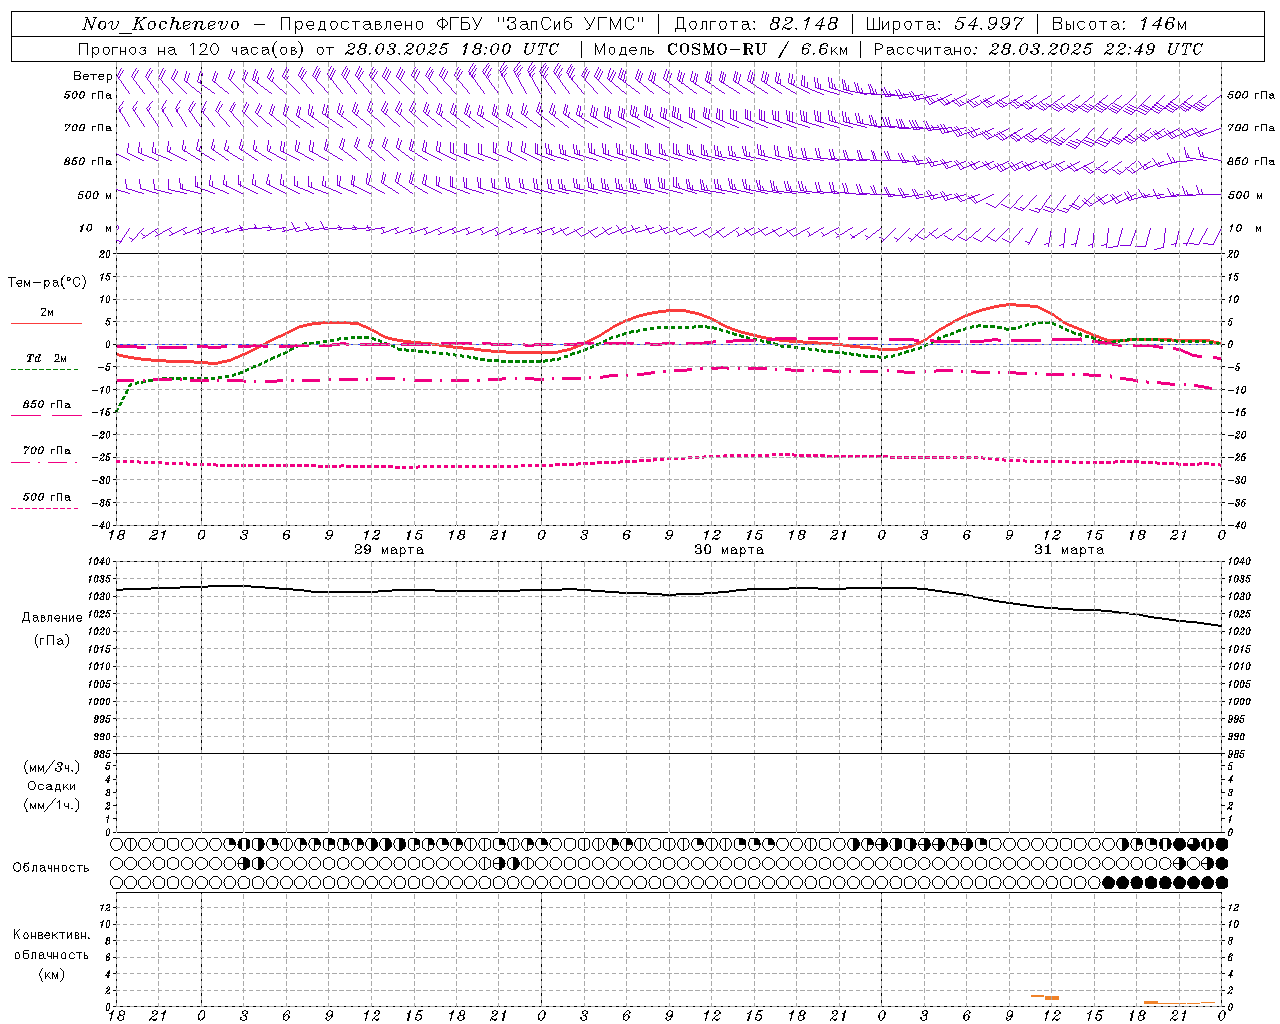Click the Давление panel label
This screenshot has height=1024, width=1280.
52,618
